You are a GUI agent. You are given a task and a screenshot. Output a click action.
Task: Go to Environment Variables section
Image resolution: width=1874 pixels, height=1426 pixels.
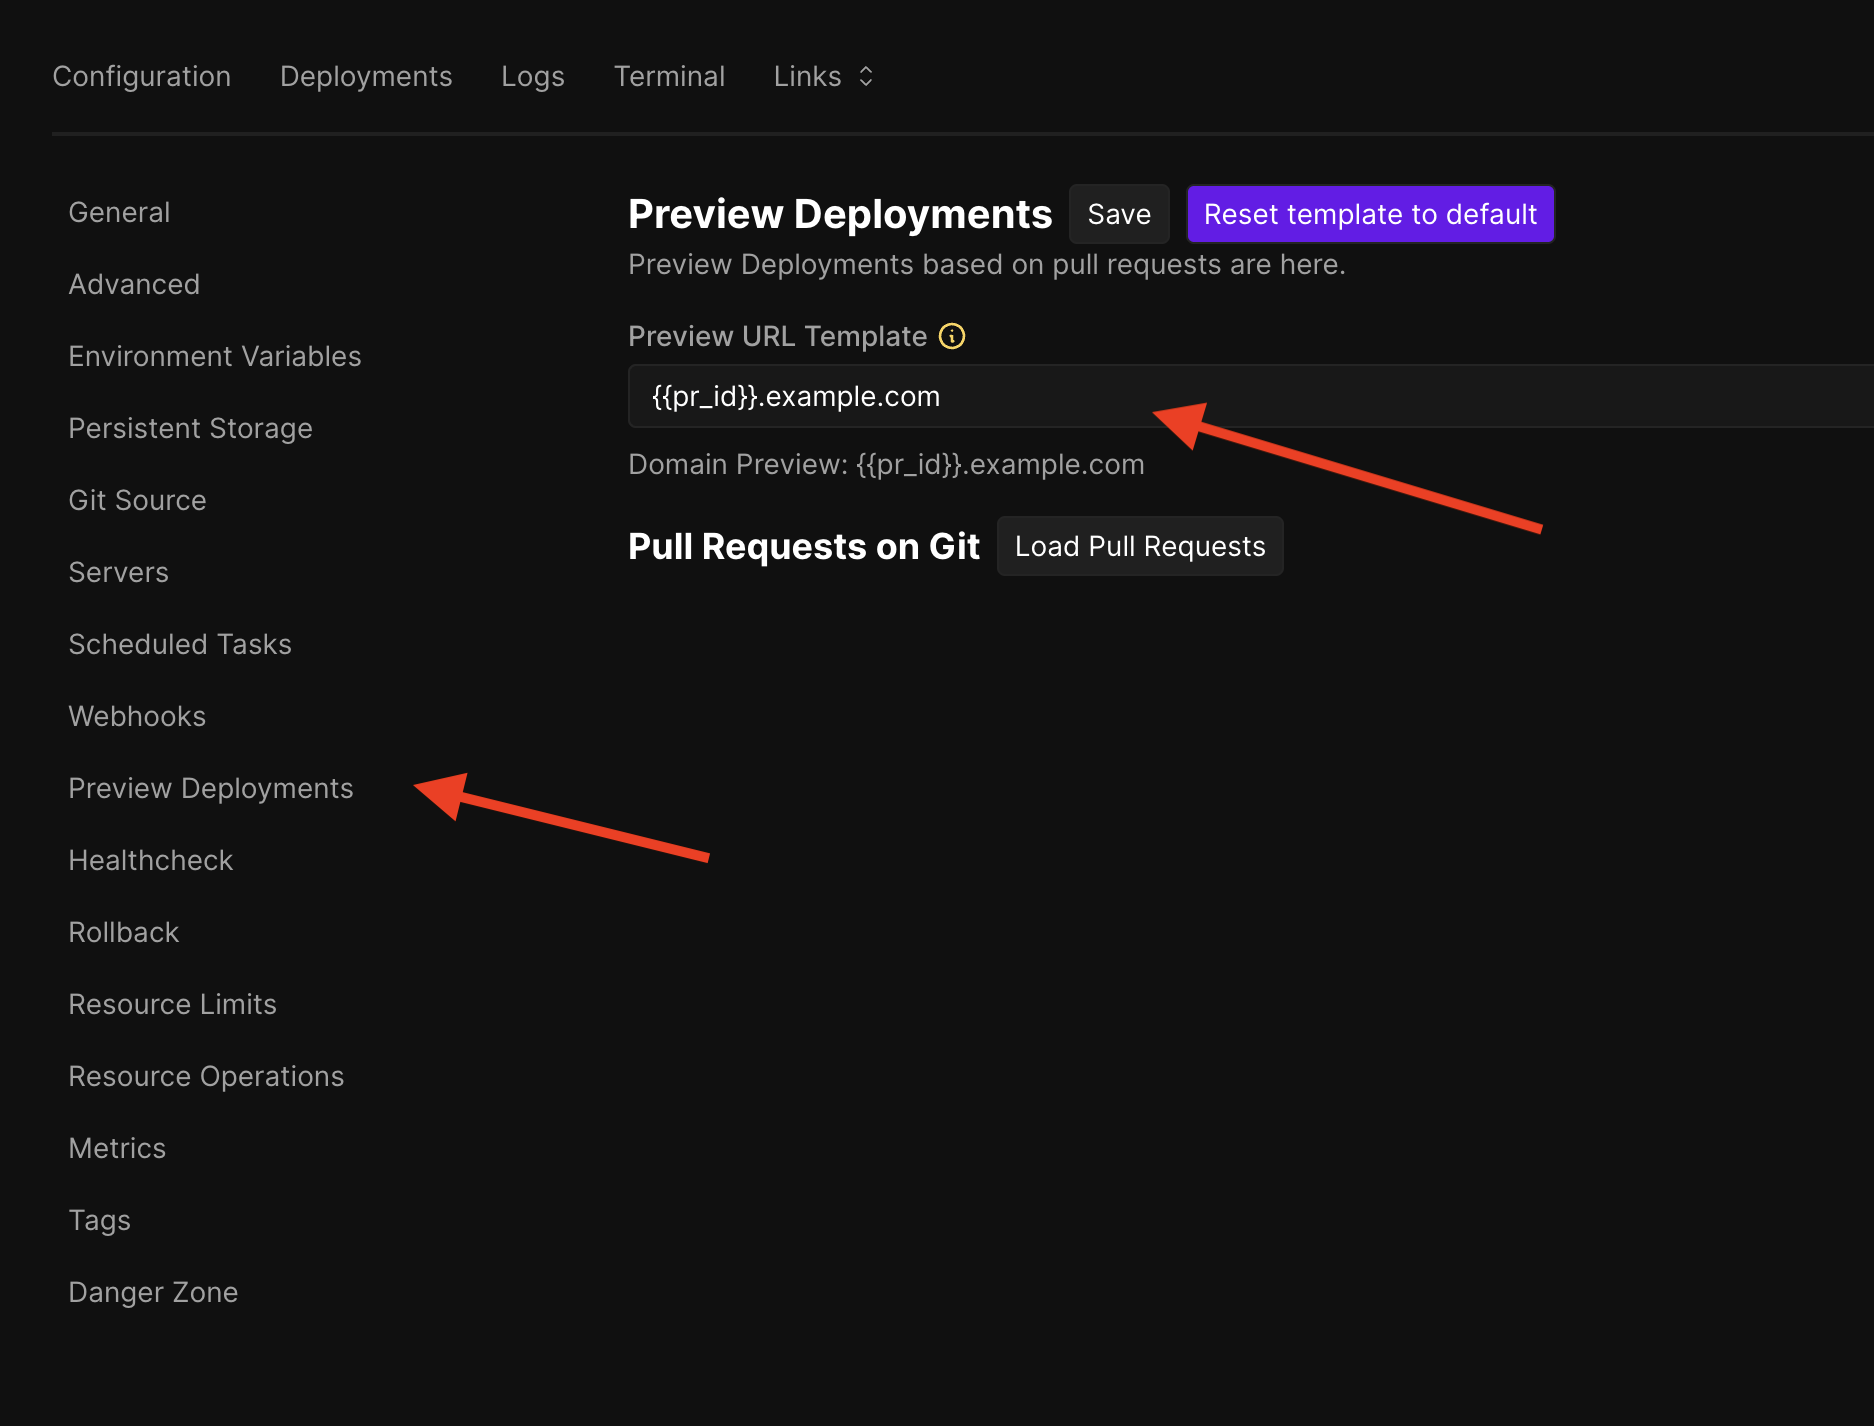(215, 356)
